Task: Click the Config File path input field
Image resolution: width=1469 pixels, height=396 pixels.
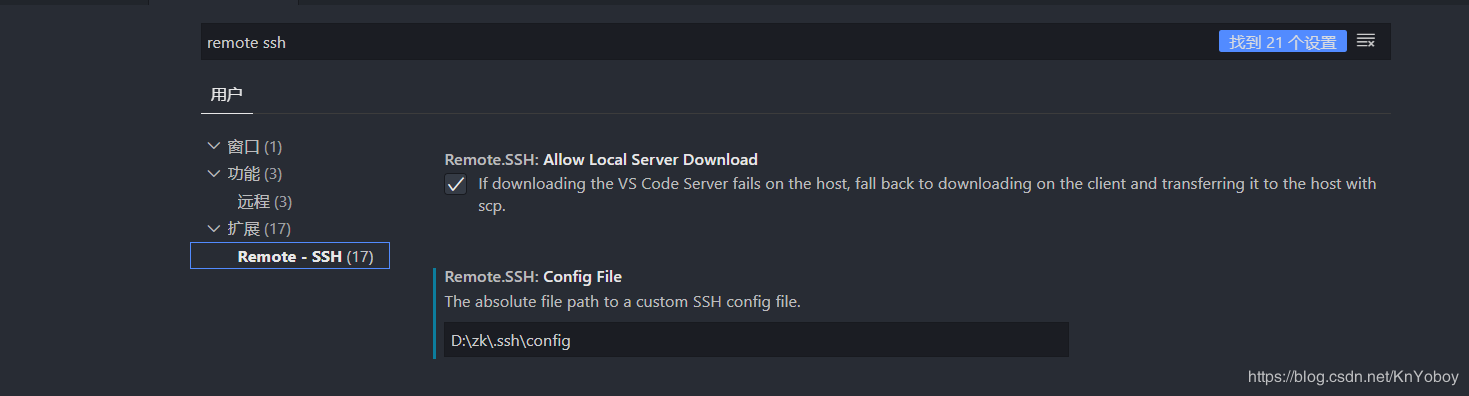Action: [757, 340]
